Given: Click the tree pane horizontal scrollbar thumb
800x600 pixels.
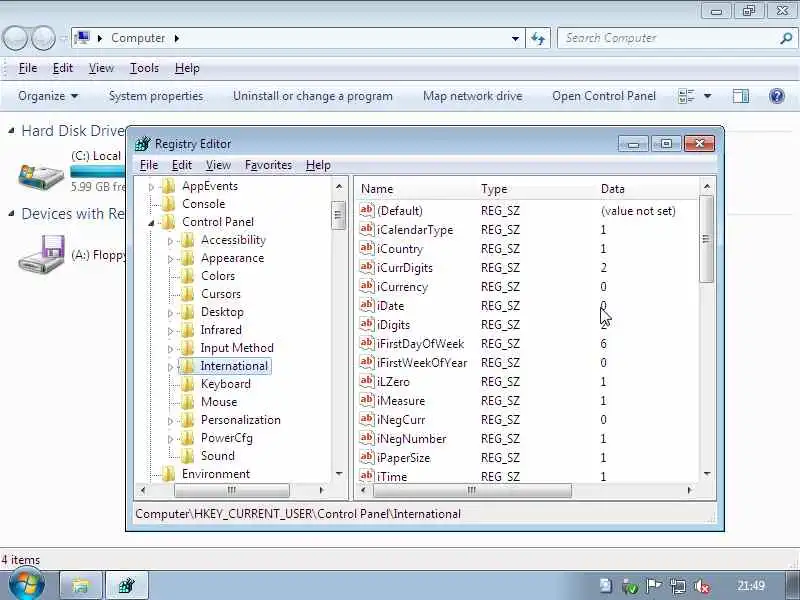Looking at the screenshot, I should 232,490.
